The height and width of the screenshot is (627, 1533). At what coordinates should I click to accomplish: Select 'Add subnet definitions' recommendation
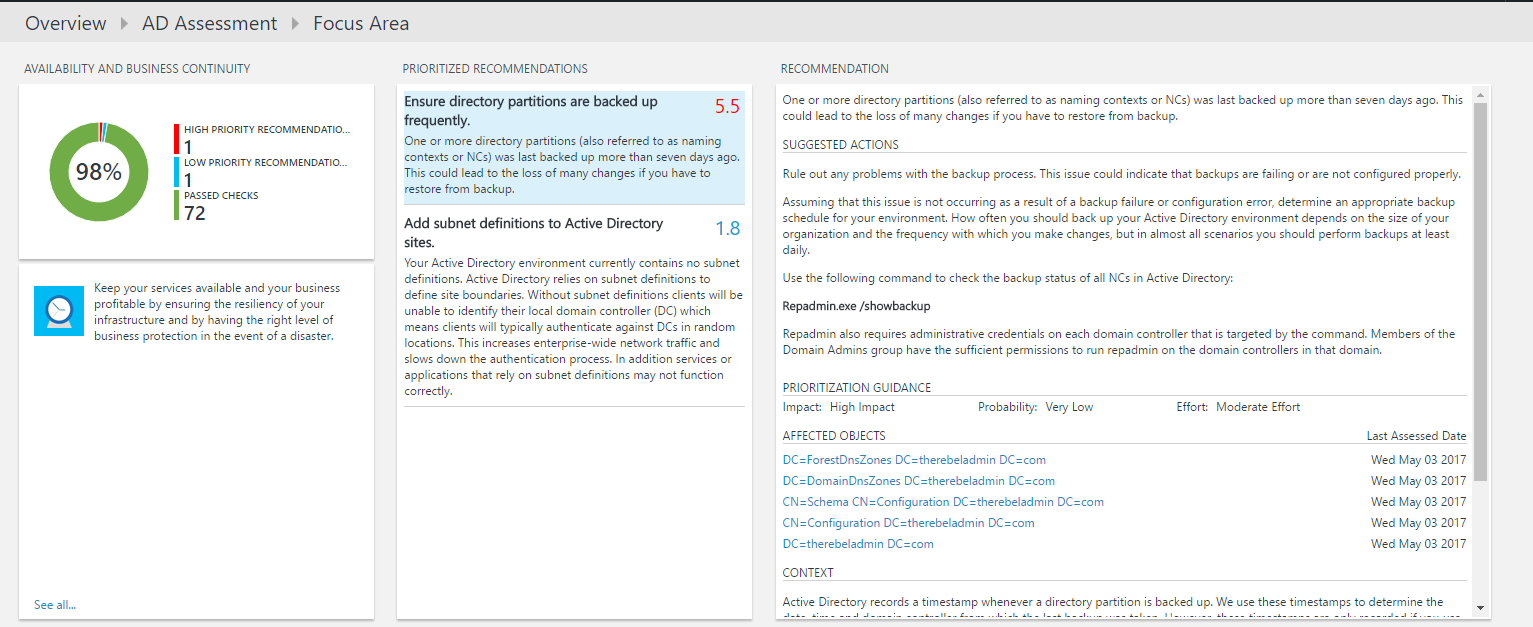pos(573,309)
